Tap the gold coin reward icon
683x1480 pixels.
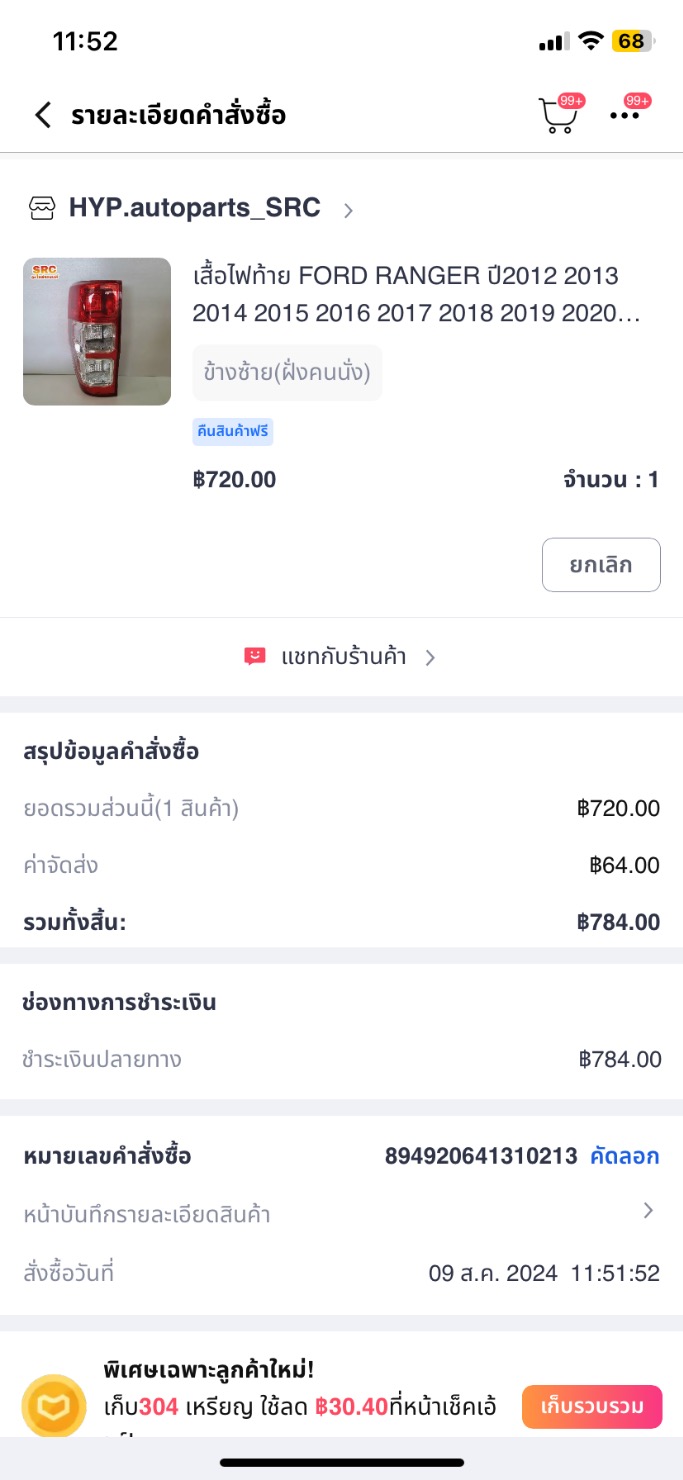[x=54, y=1406]
